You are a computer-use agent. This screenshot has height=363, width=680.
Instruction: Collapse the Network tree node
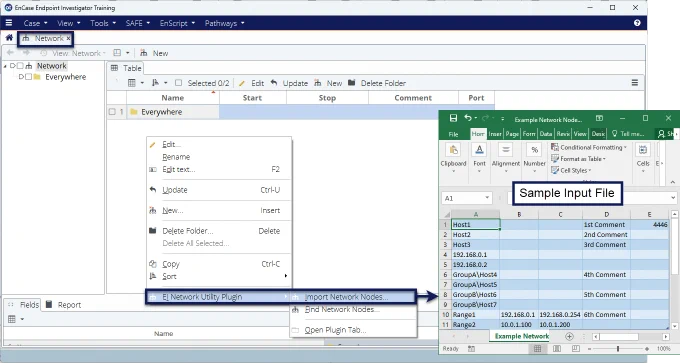coord(5,66)
